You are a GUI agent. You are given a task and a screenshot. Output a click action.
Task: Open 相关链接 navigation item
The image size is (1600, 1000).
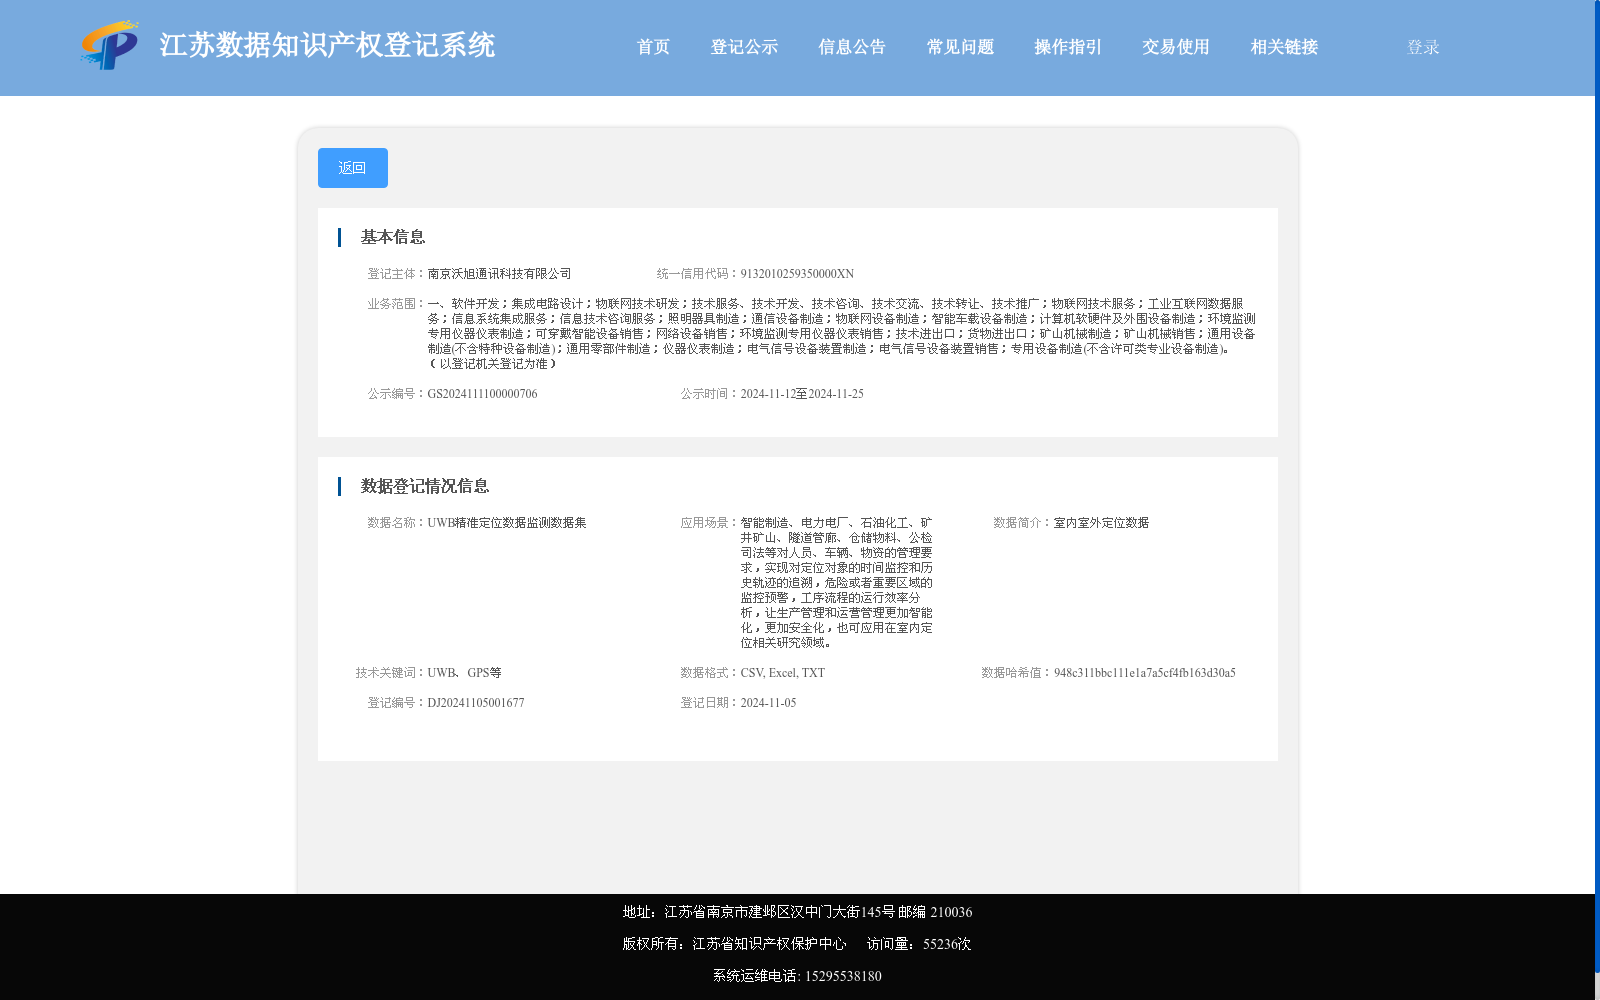click(x=1284, y=47)
